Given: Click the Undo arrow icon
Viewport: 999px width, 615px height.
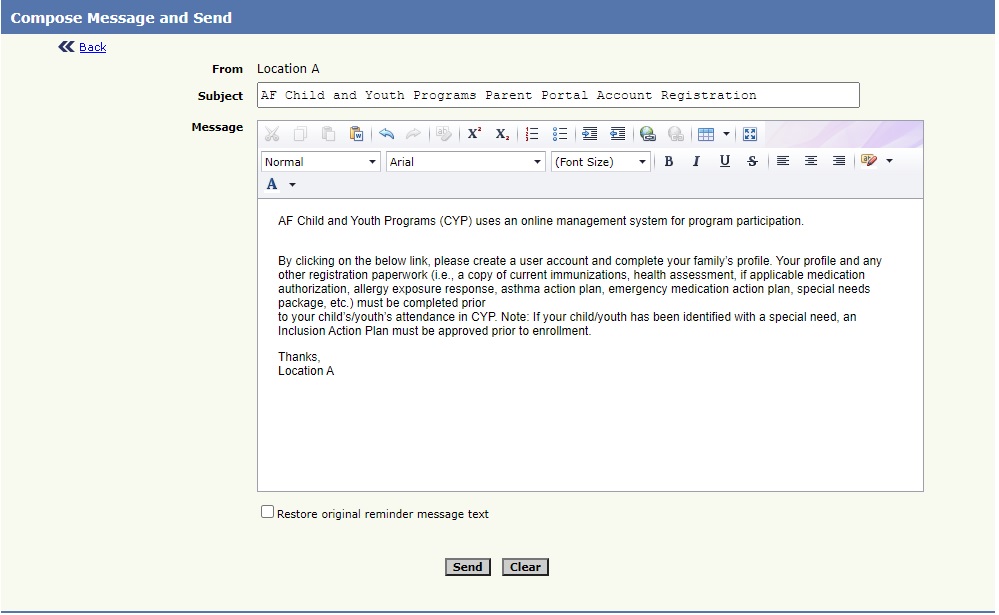Looking at the screenshot, I should [x=386, y=134].
